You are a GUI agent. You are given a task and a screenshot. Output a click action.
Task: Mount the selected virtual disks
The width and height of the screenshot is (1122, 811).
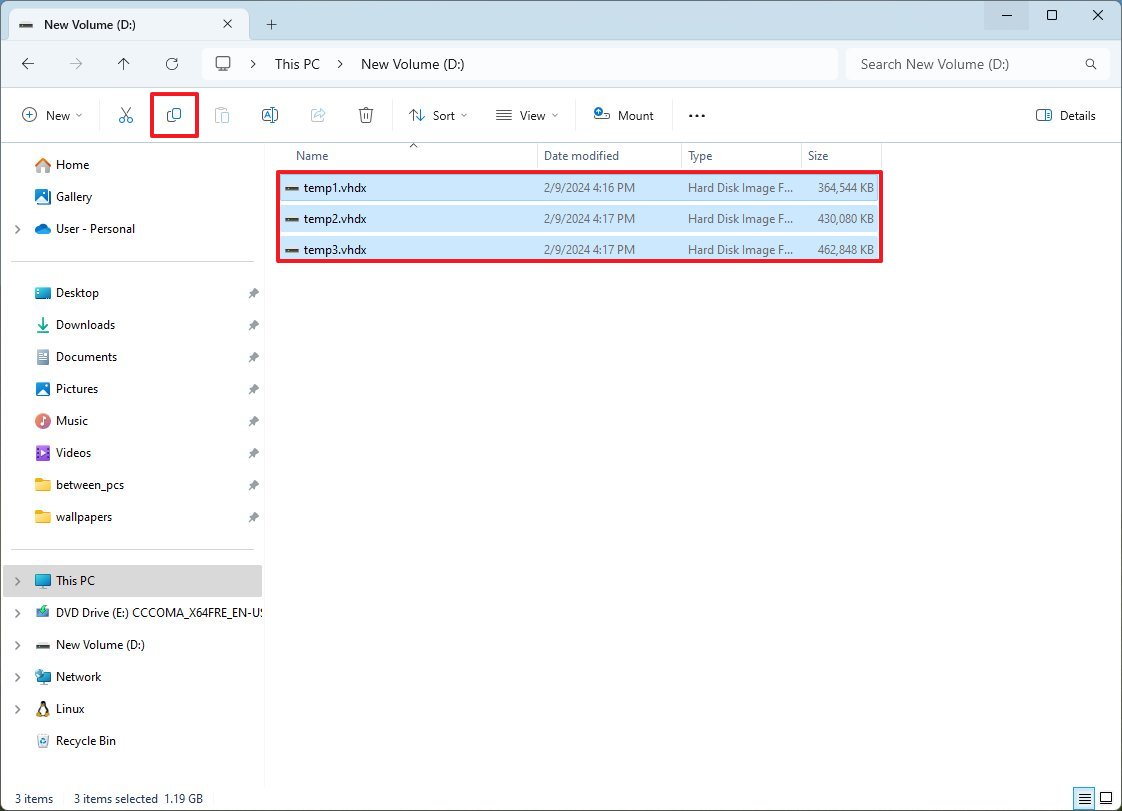coord(623,115)
